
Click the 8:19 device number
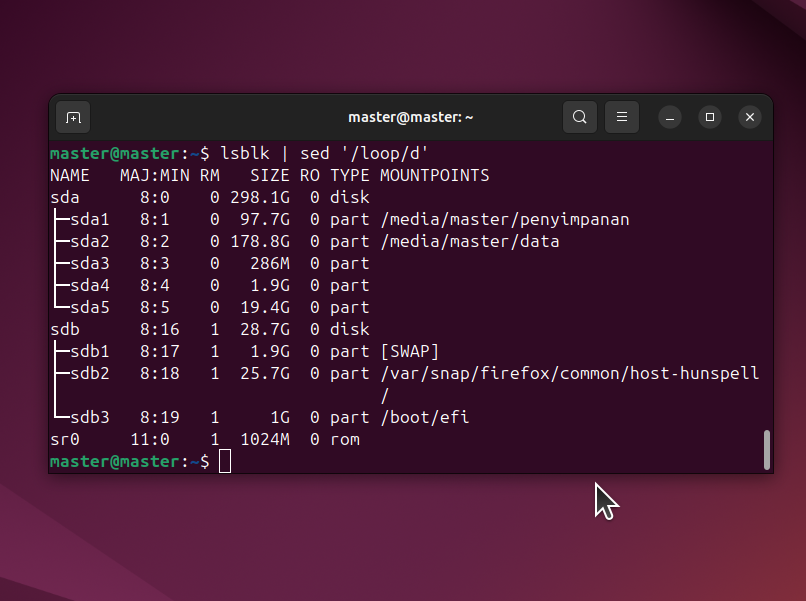pos(160,417)
